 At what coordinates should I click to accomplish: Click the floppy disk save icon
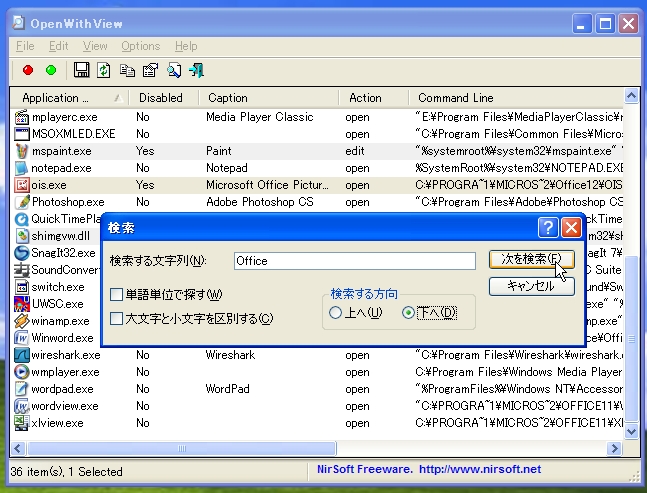[81, 70]
